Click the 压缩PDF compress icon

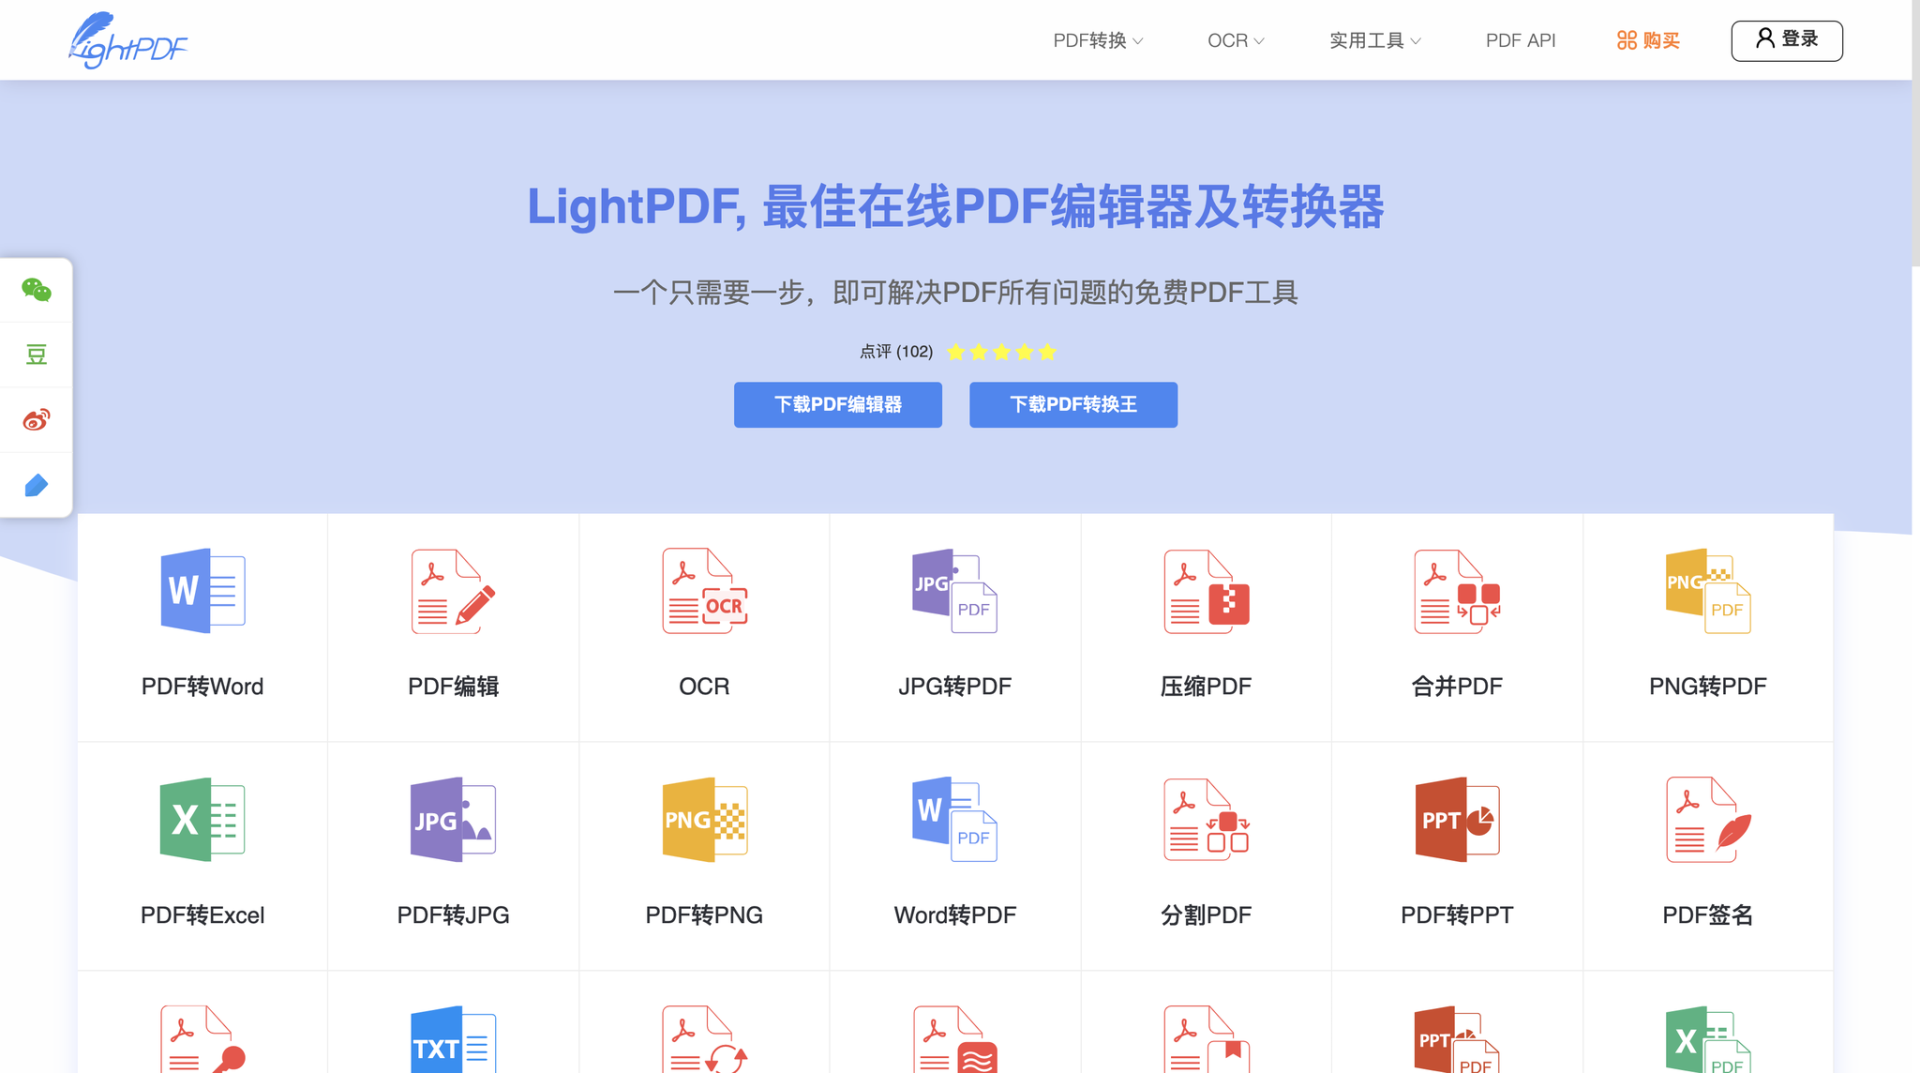click(x=1206, y=591)
